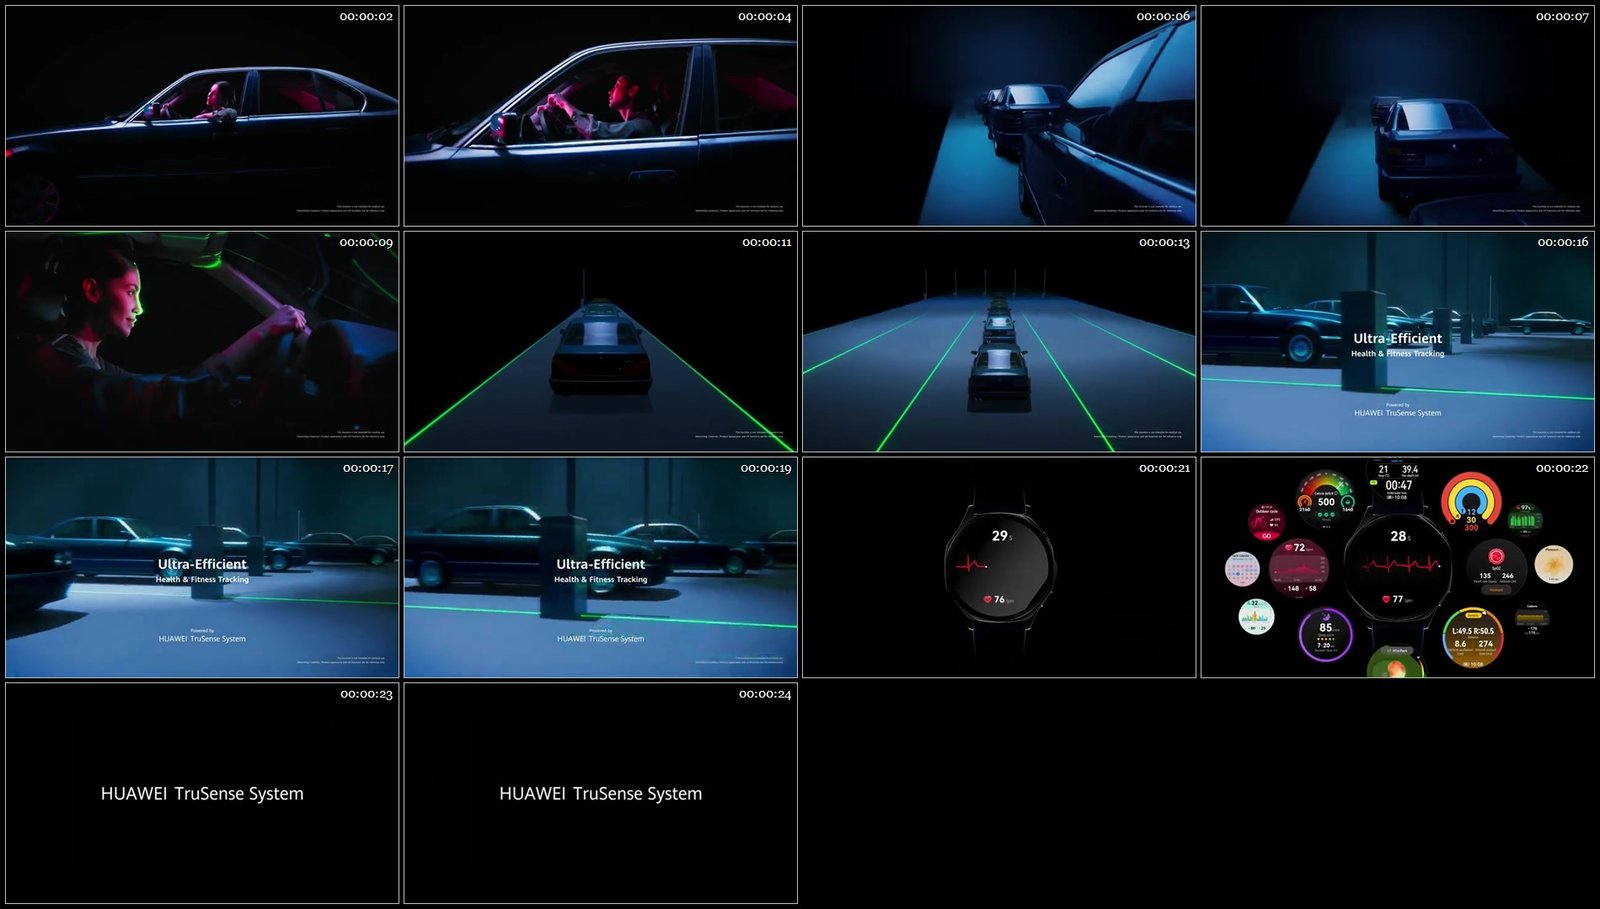Viewport: 1600px width, 909px height.
Task: Open the frame at timestamp 00:00:19
Action: (600, 568)
